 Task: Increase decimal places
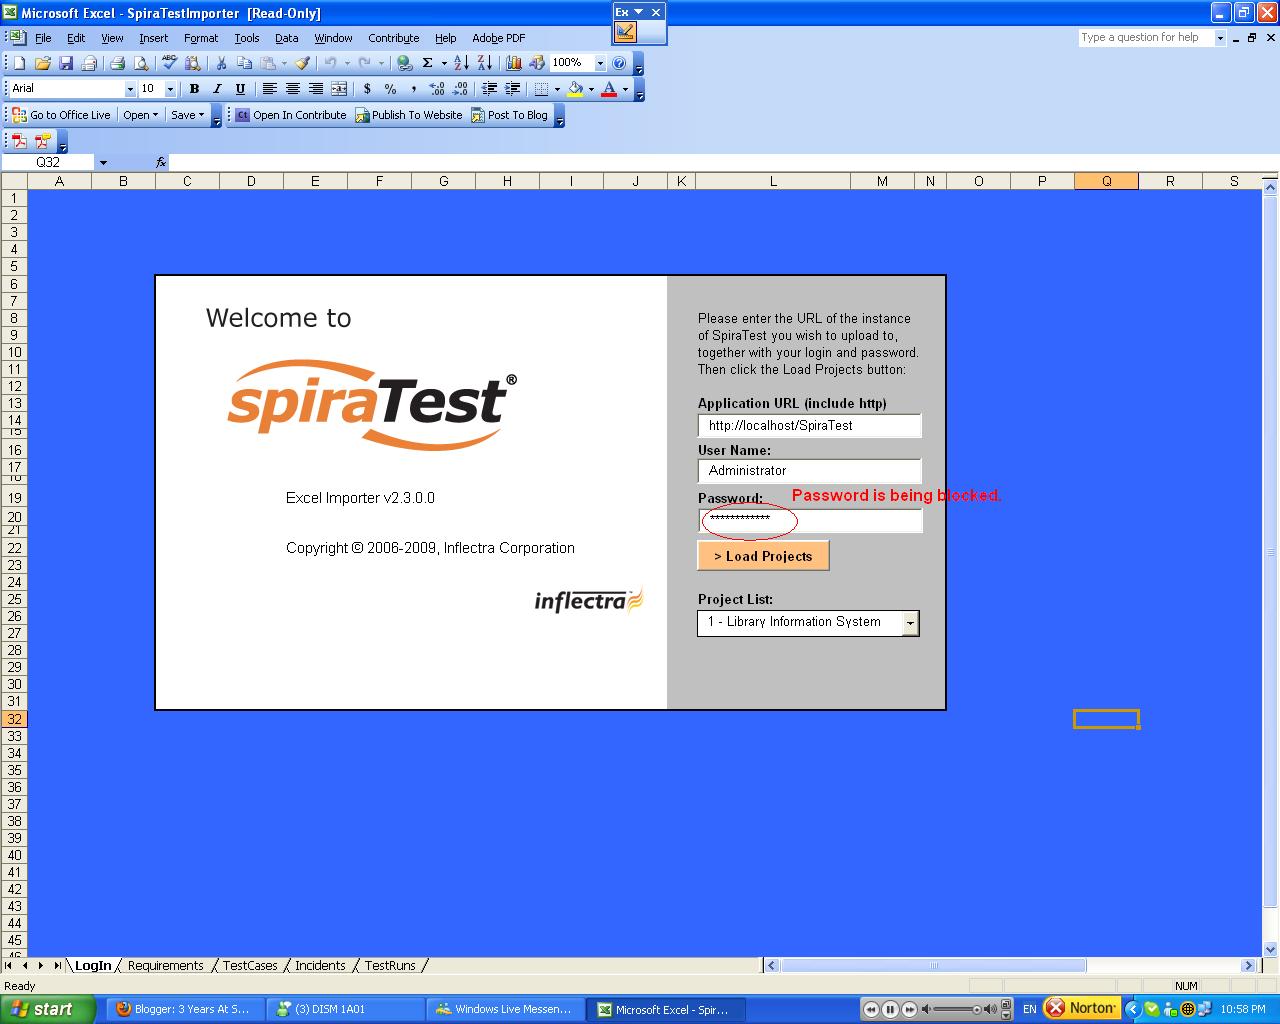(437, 89)
